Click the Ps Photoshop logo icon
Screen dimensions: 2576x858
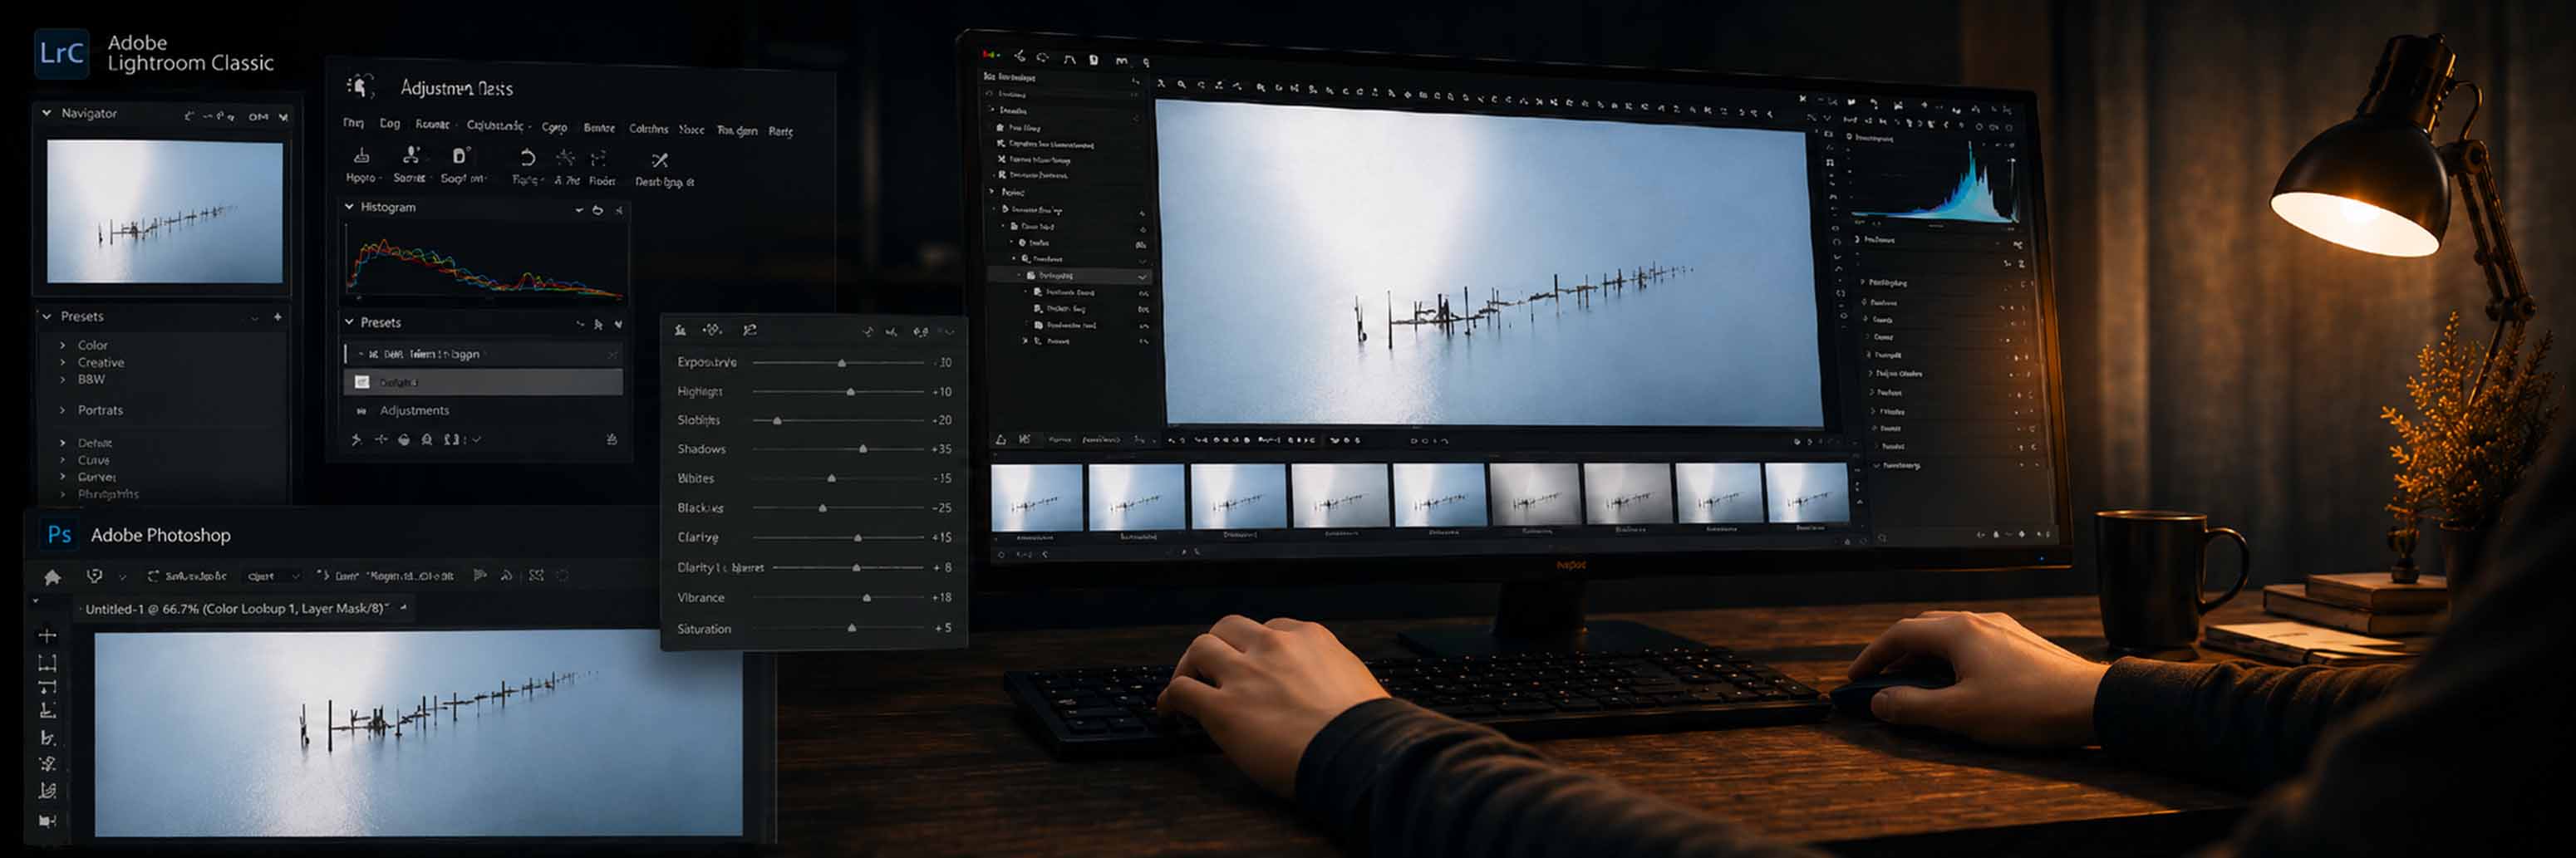coord(59,534)
